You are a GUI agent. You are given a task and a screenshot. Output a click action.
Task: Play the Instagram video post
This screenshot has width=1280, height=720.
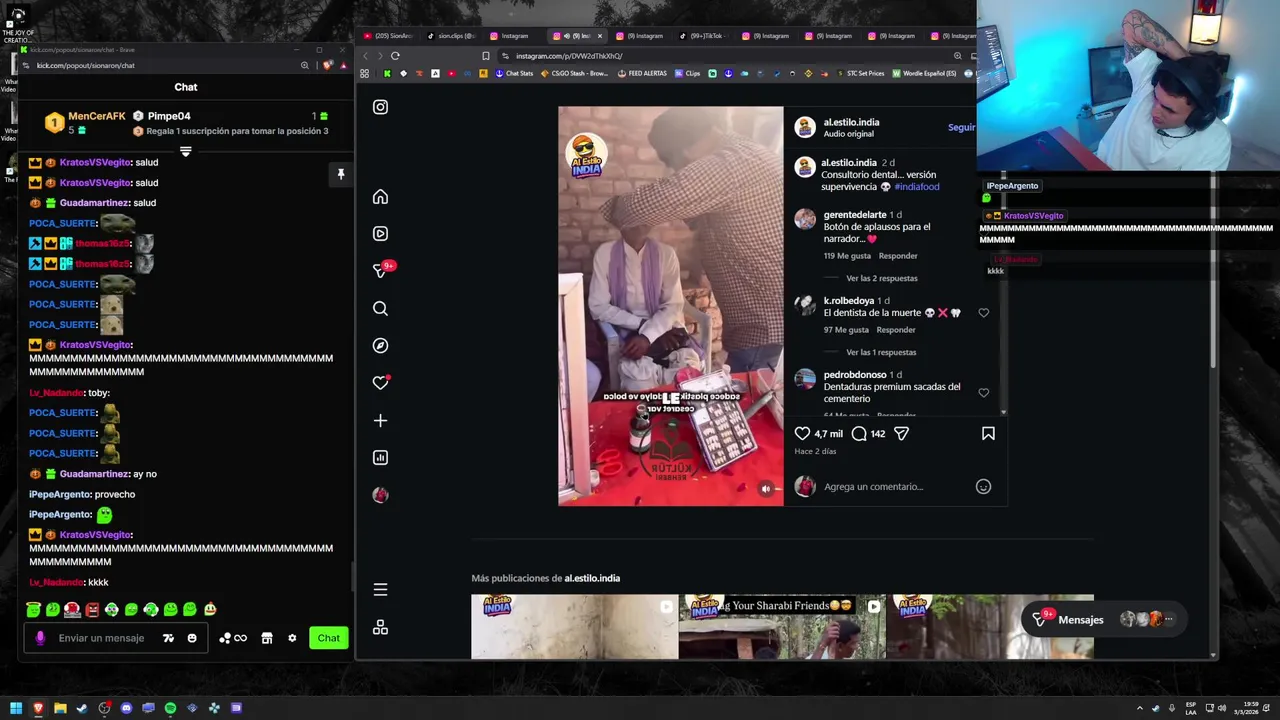point(671,306)
